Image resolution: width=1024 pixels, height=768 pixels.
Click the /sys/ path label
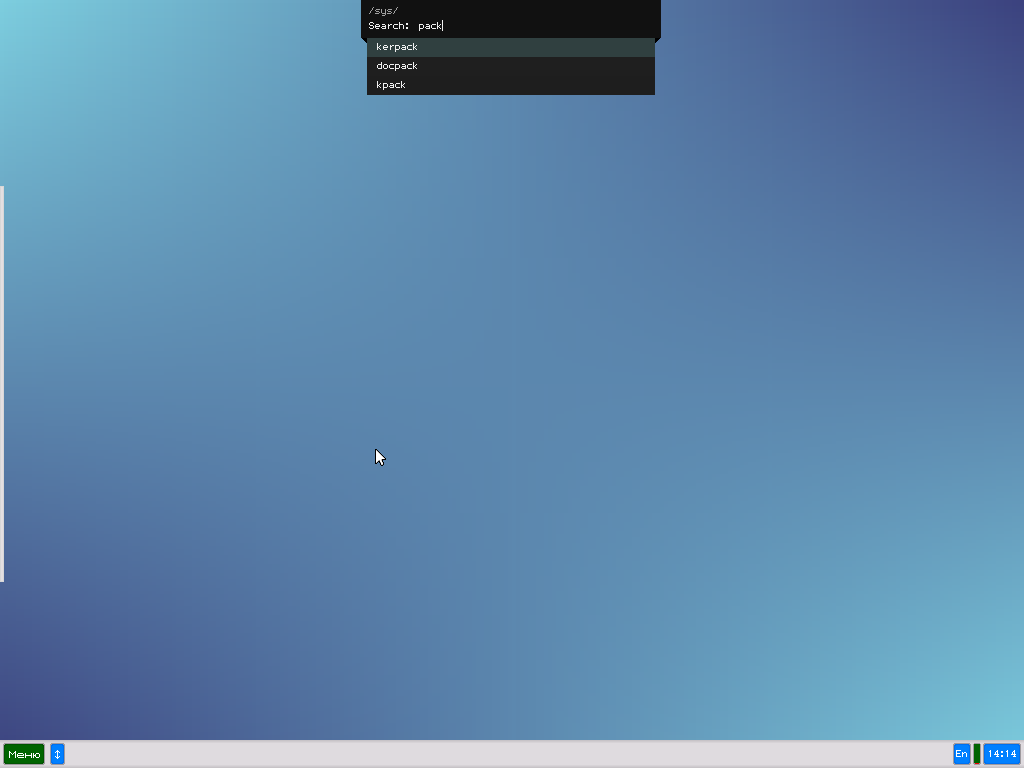[383, 11]
